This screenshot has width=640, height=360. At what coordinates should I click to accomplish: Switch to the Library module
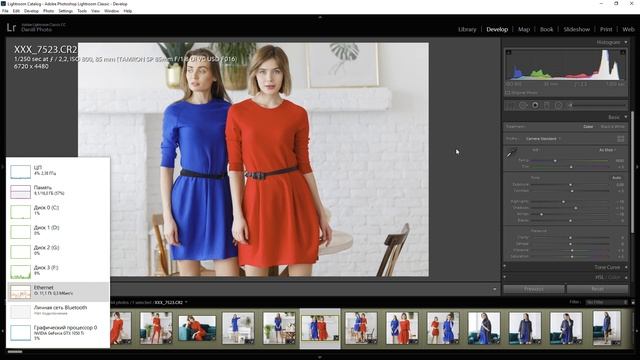(x=467, y=29)
